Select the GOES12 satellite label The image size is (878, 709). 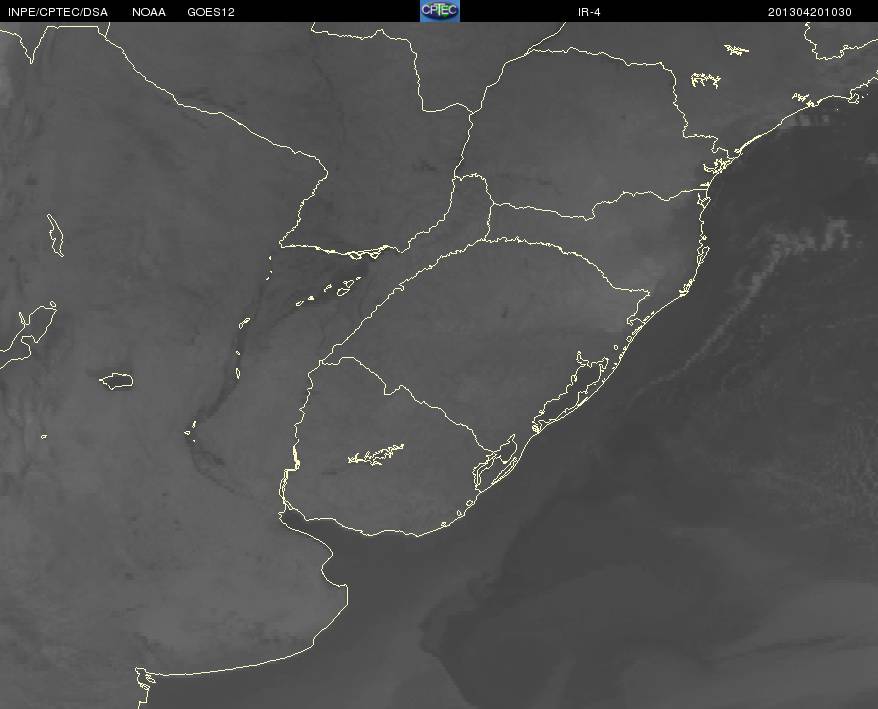tap(211, 12)
